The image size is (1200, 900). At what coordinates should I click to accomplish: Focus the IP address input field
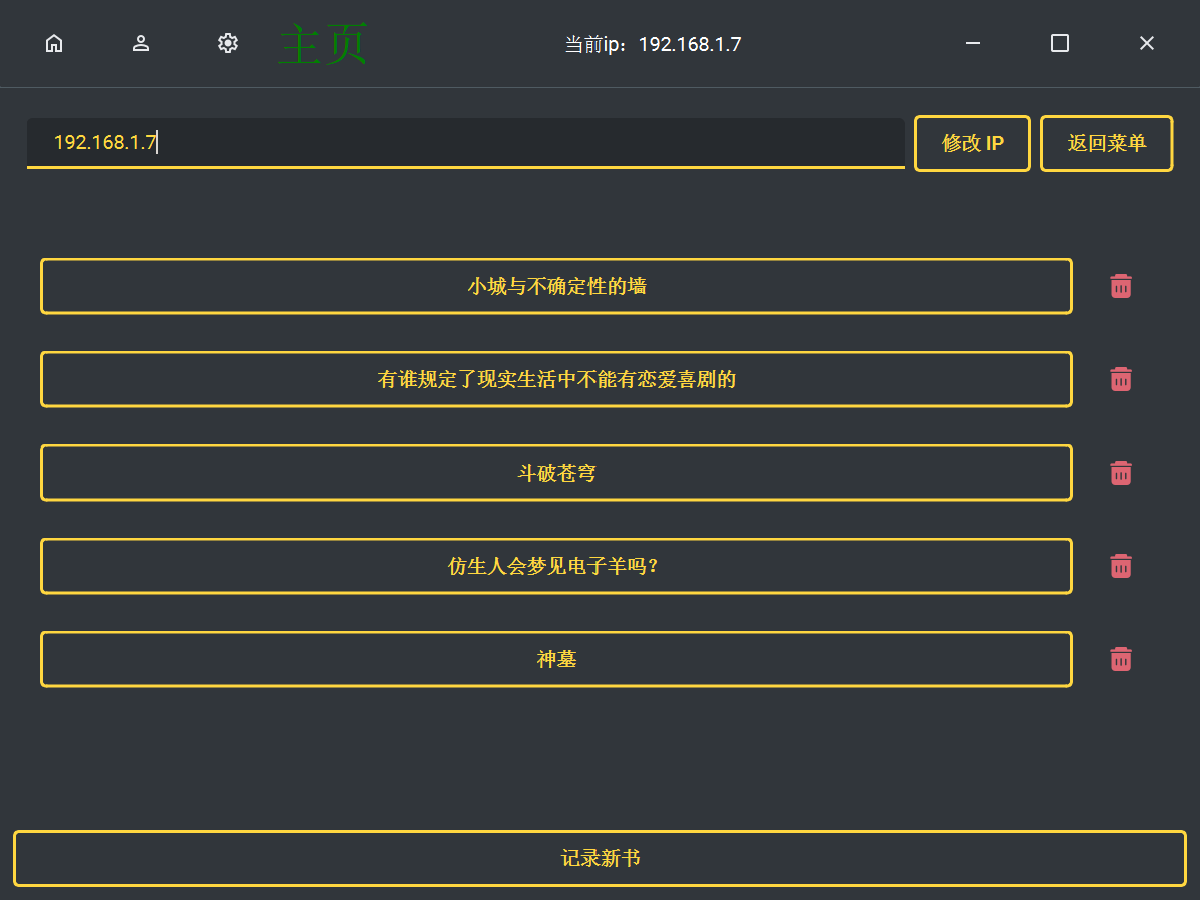tap(465, 142)
